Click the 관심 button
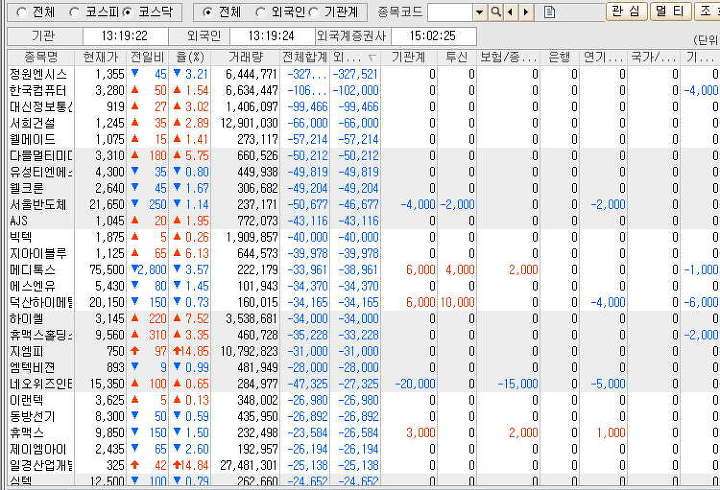 (627, 11)
